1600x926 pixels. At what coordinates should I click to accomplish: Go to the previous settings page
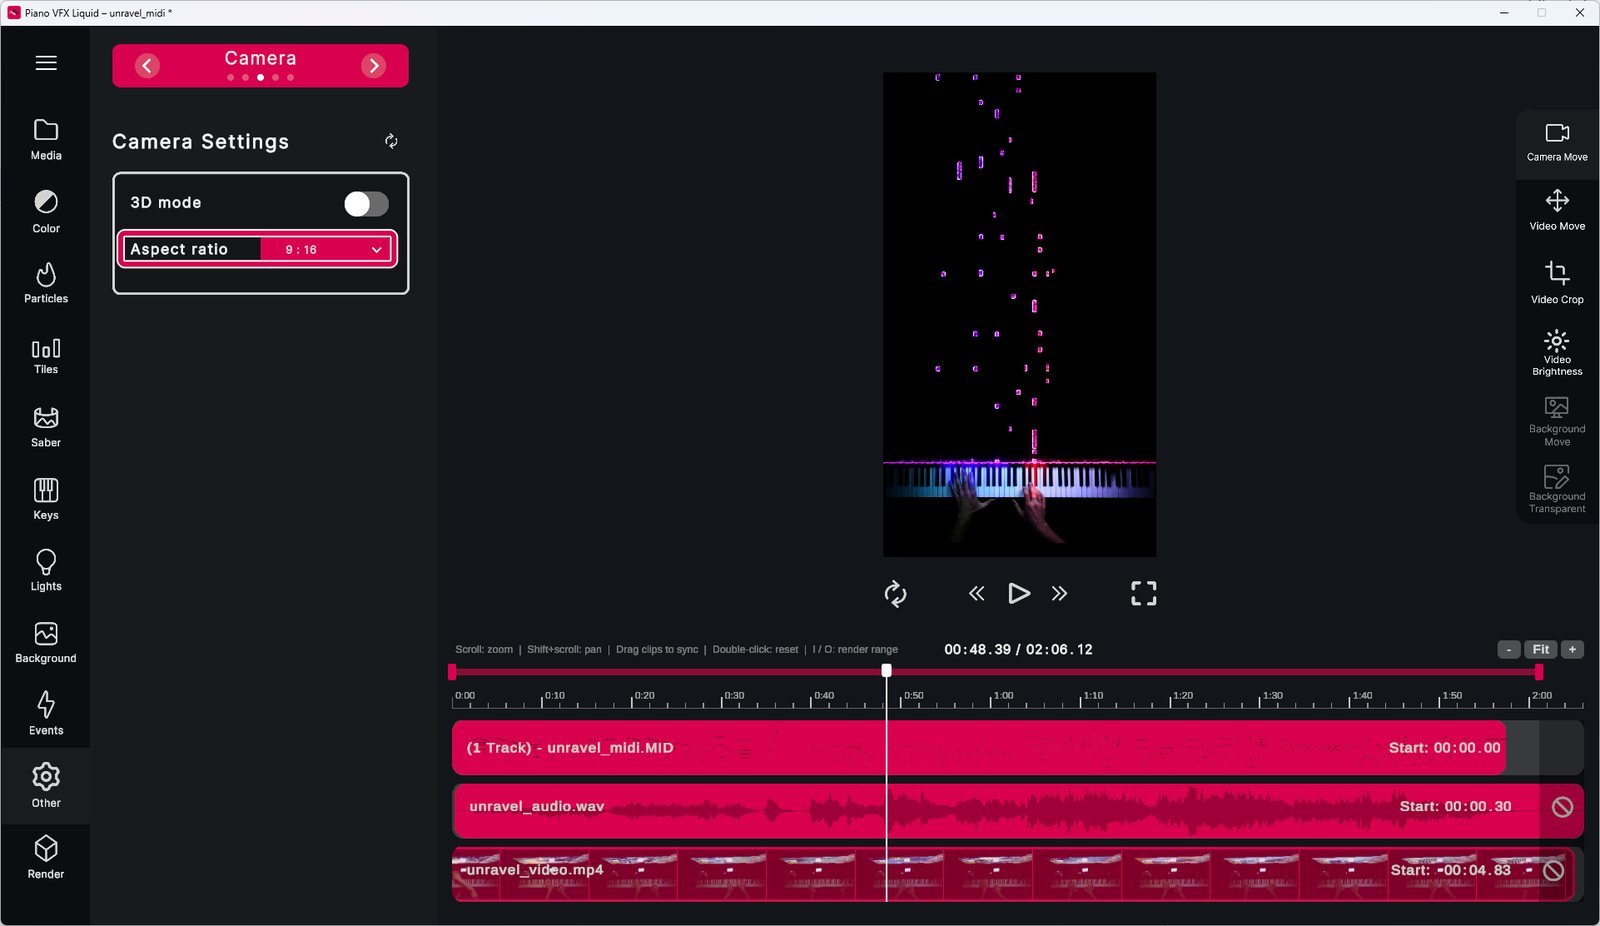click(147, 66)
